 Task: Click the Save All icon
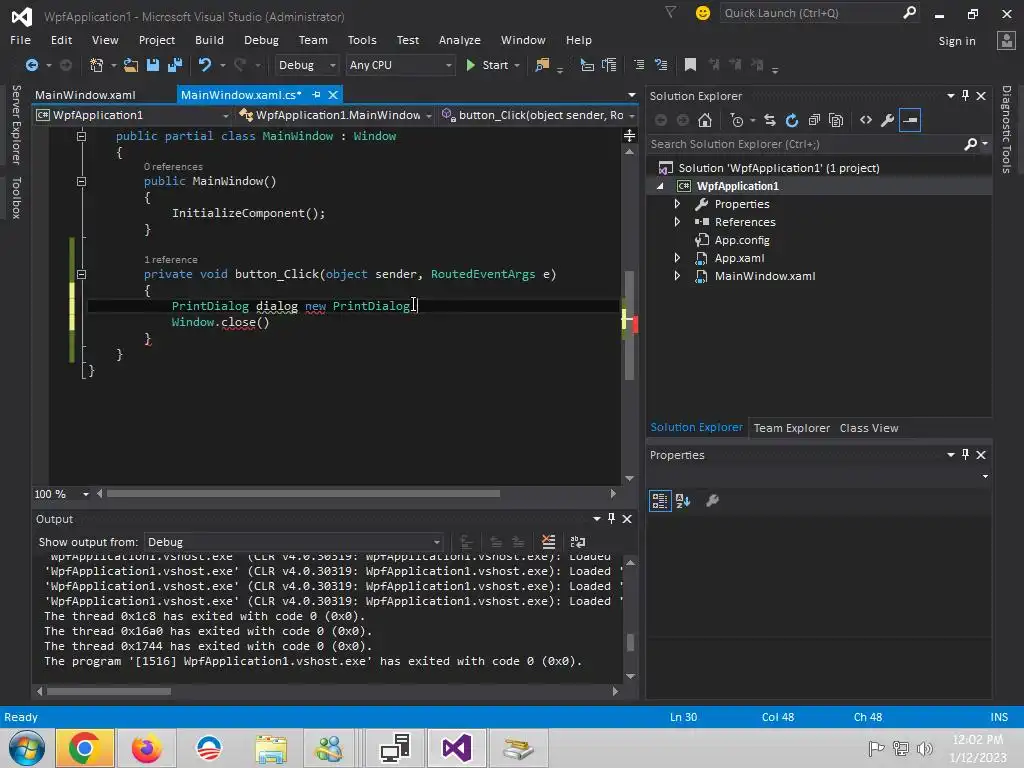pyautogui.click(x=175, y=65)
